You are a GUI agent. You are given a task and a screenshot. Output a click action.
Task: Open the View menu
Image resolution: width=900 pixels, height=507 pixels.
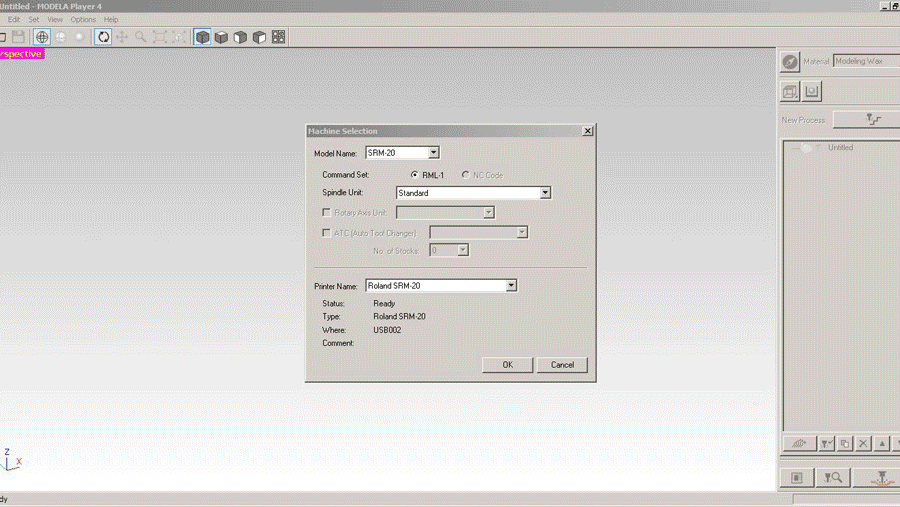pos(55,20)
